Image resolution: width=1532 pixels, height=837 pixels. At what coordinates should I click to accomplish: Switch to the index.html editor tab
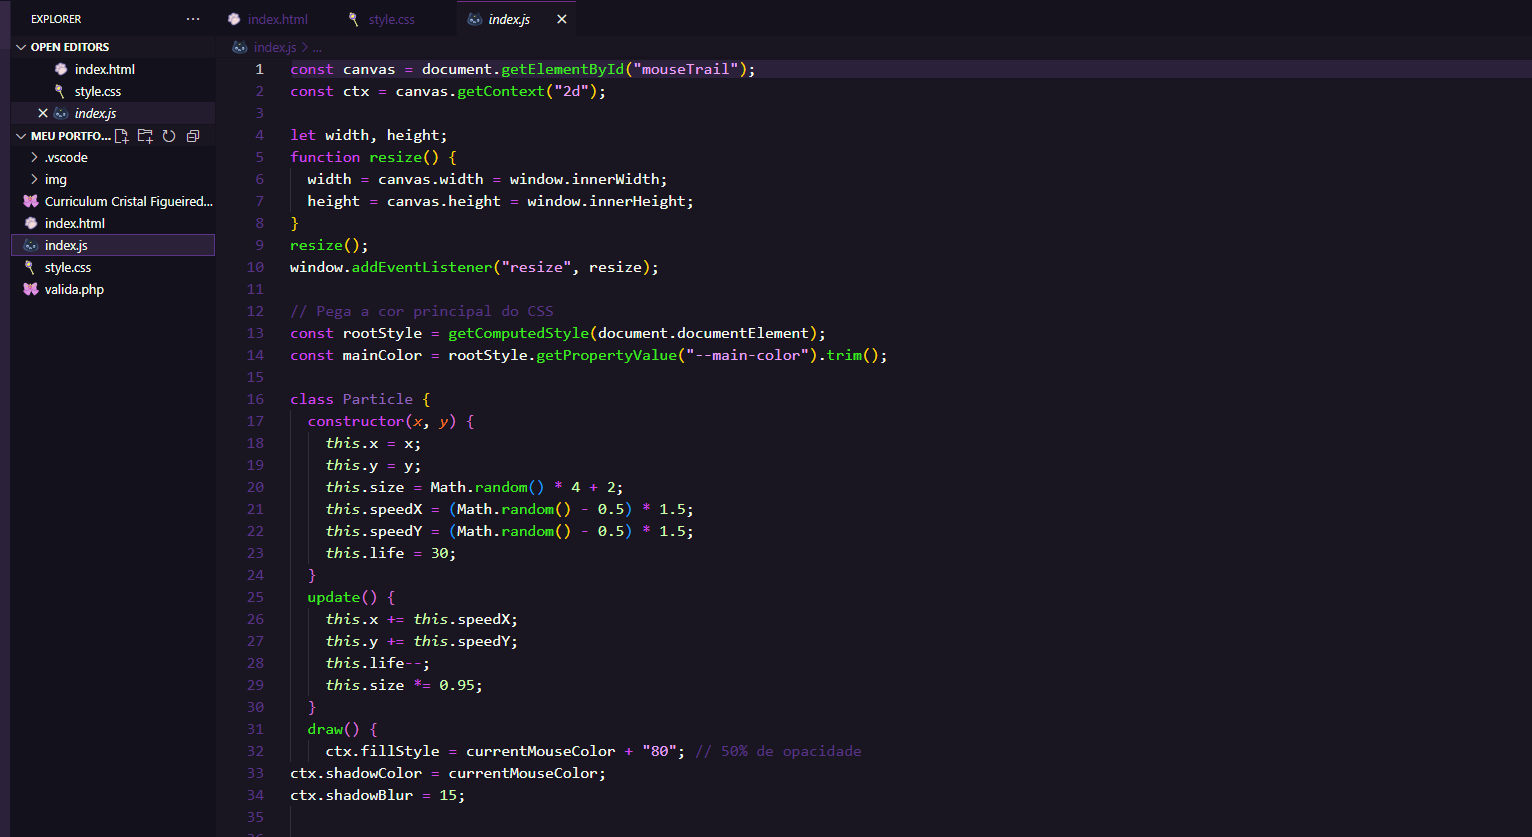pos(268,19)
